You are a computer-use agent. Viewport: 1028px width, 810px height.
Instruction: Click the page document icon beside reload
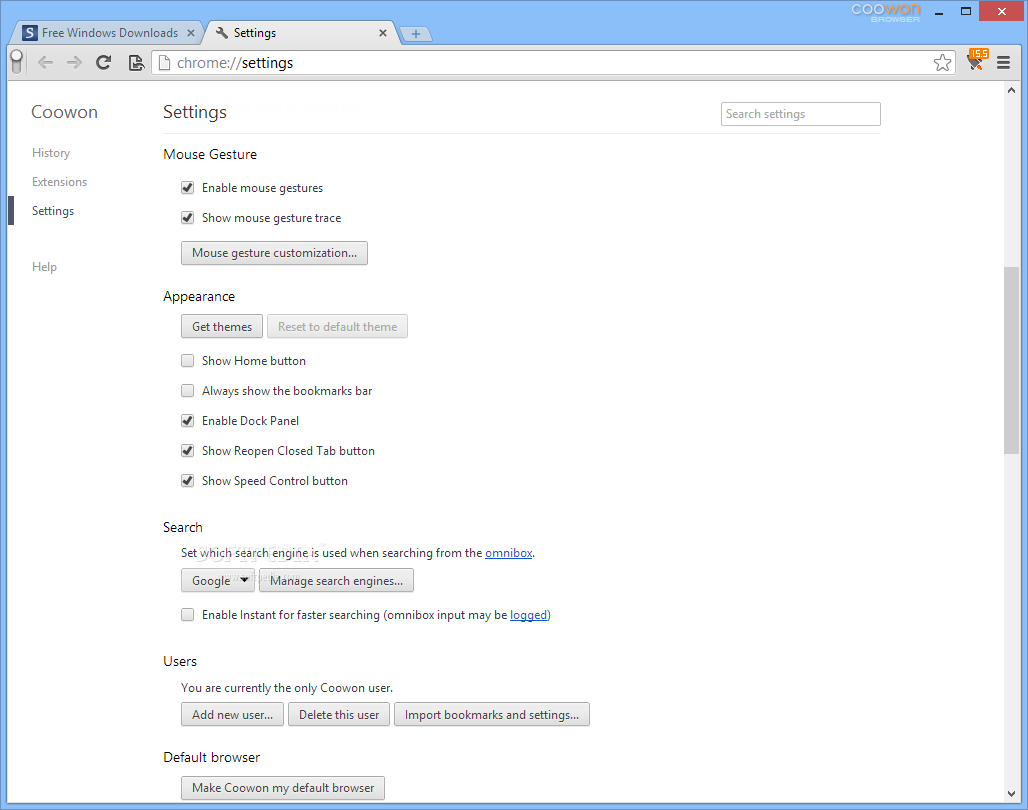(x=136, y=62)
